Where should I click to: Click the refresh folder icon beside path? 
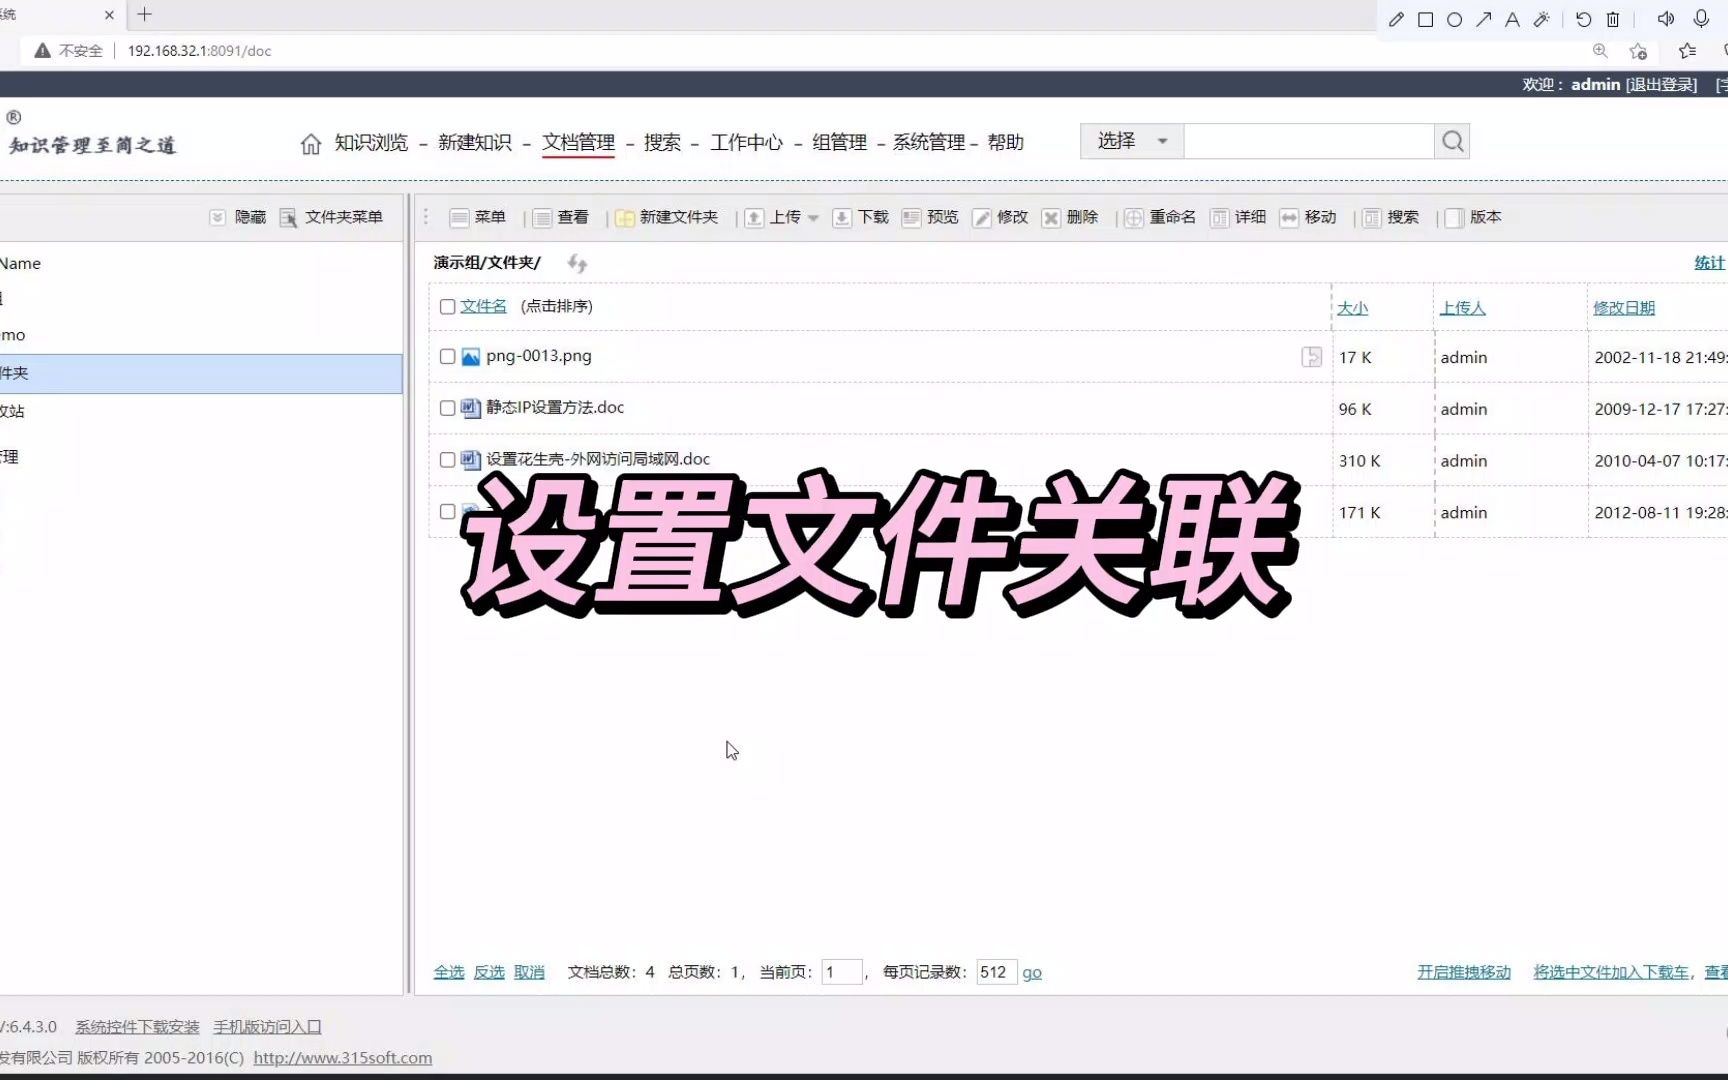[x=577, y=263]
